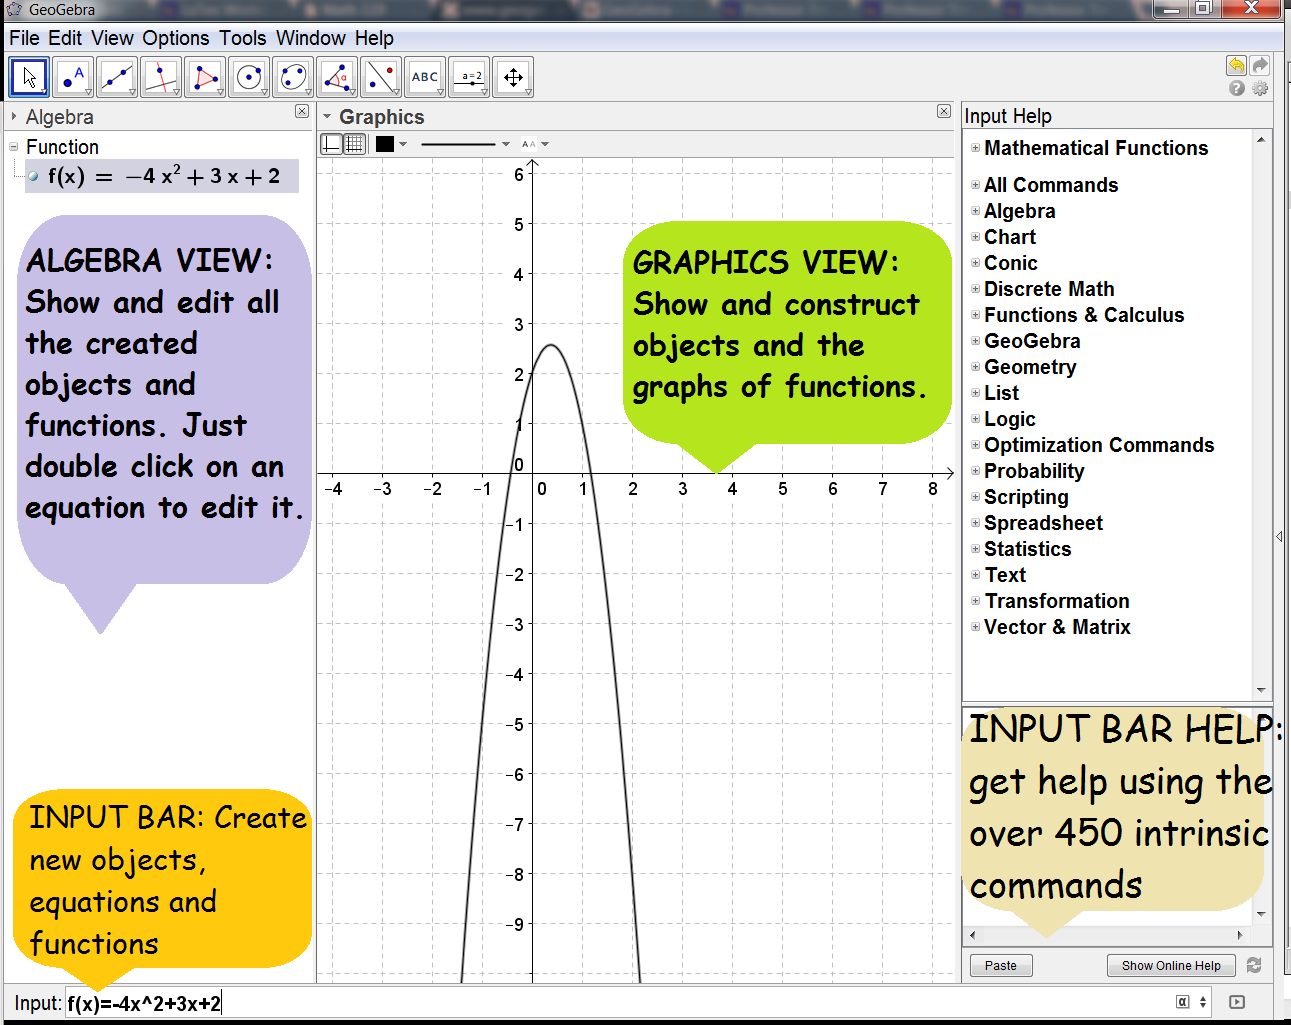Toggle axes display in Graphics style bar
The width and height of the screenshot is (1291, 1025).
pos(331,144)
